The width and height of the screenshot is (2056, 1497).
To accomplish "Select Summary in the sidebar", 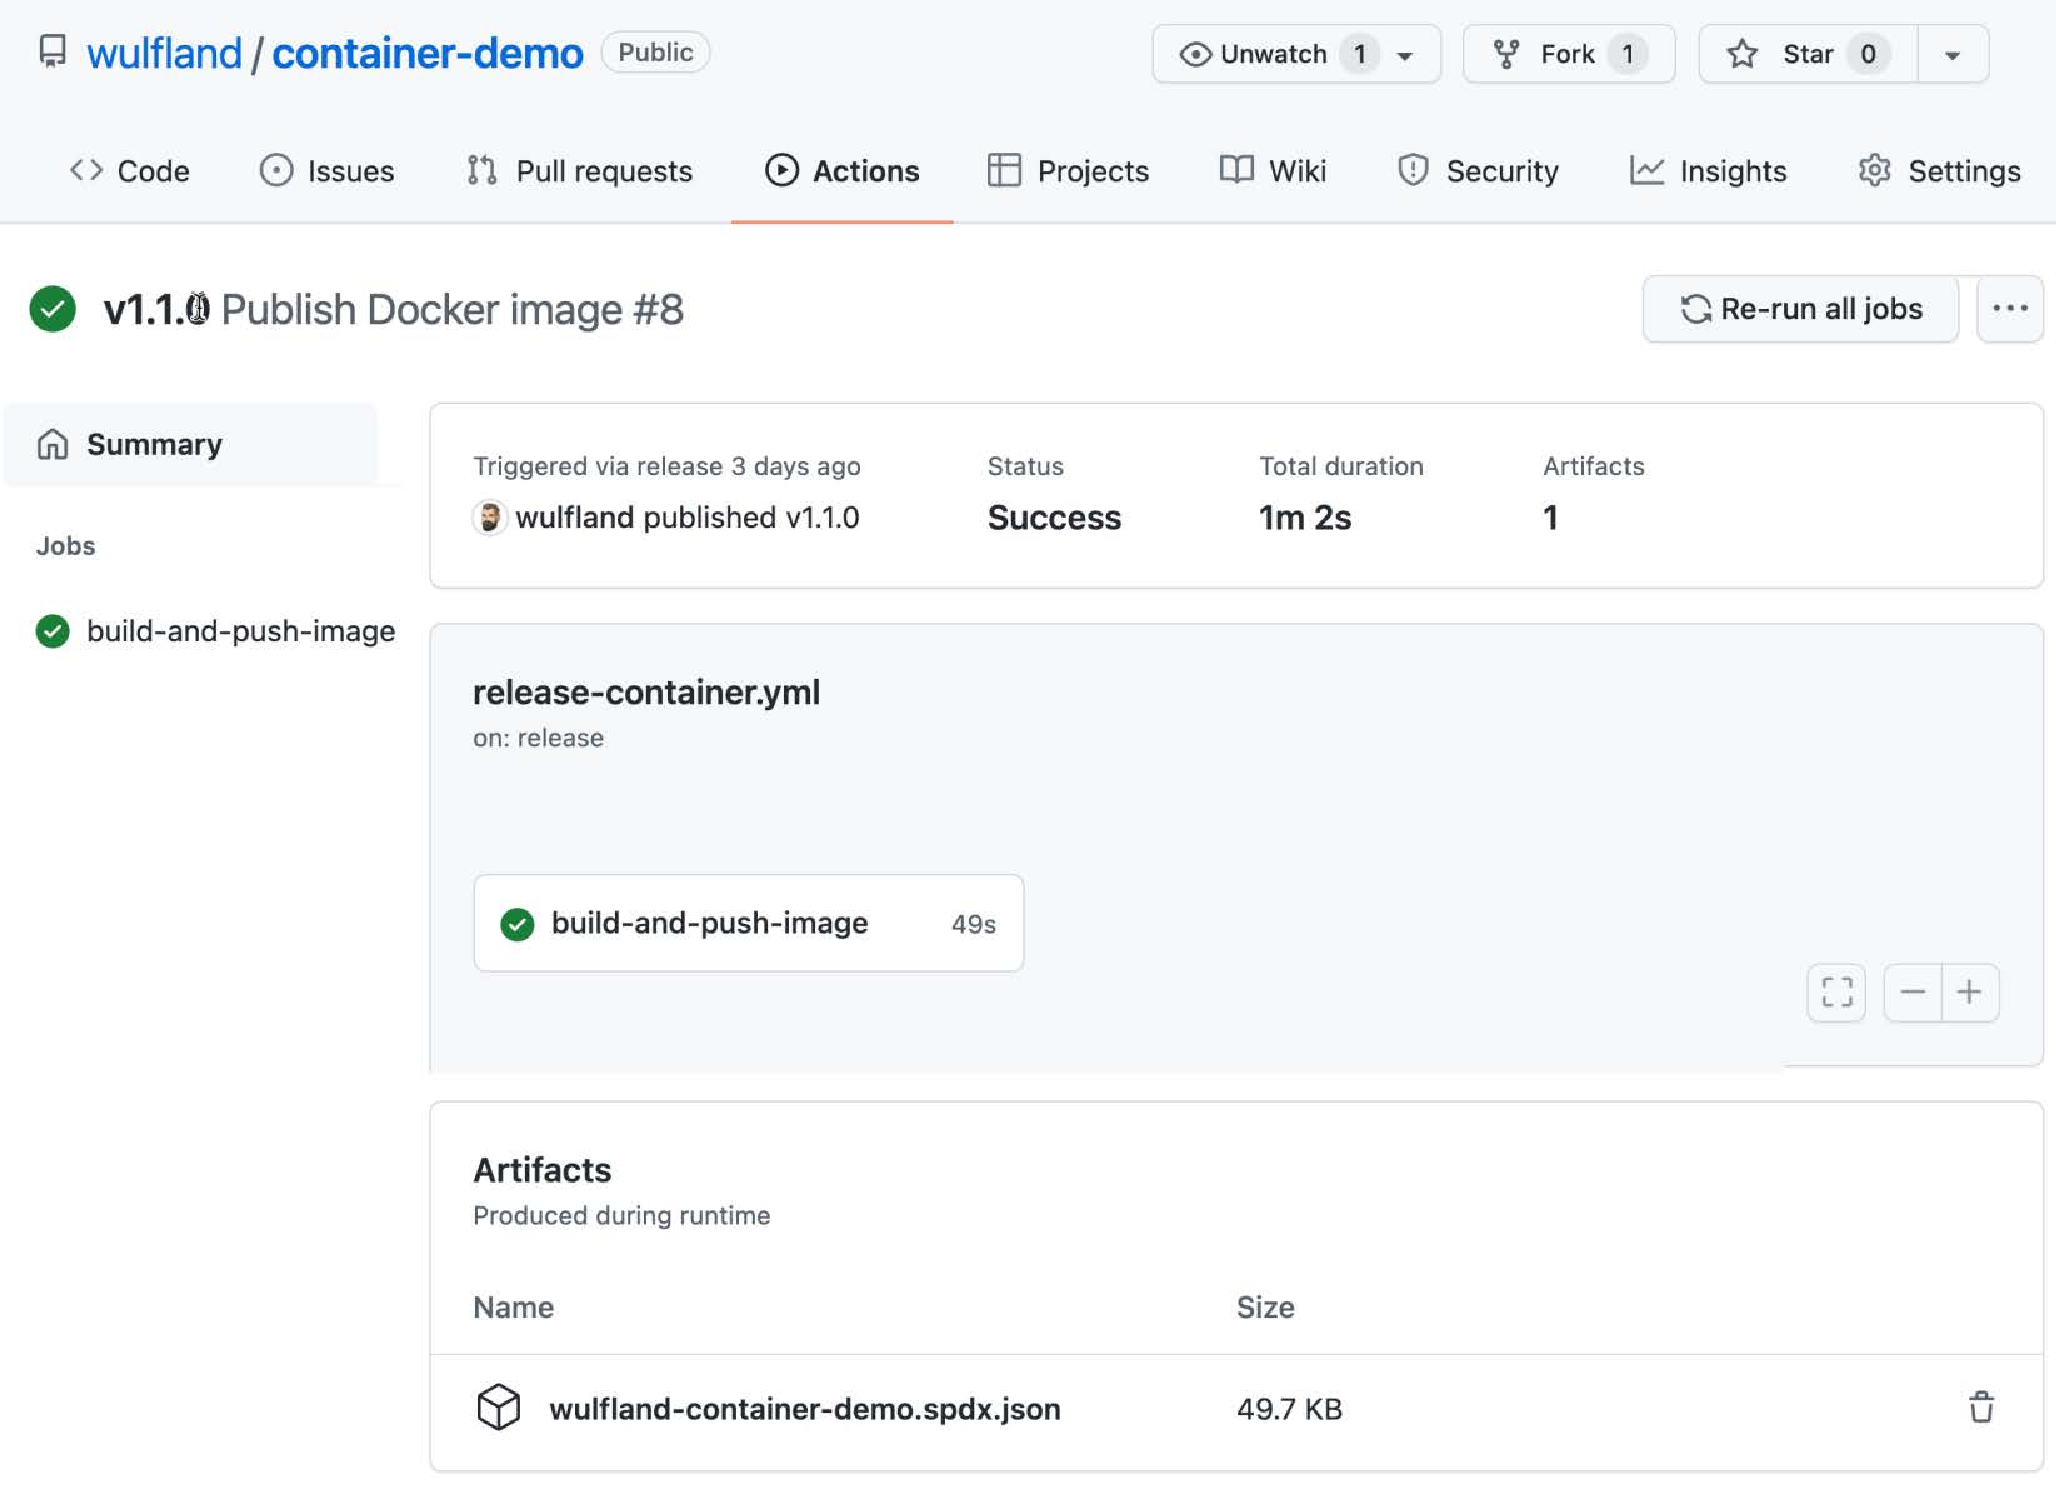I will pos(191,444).
